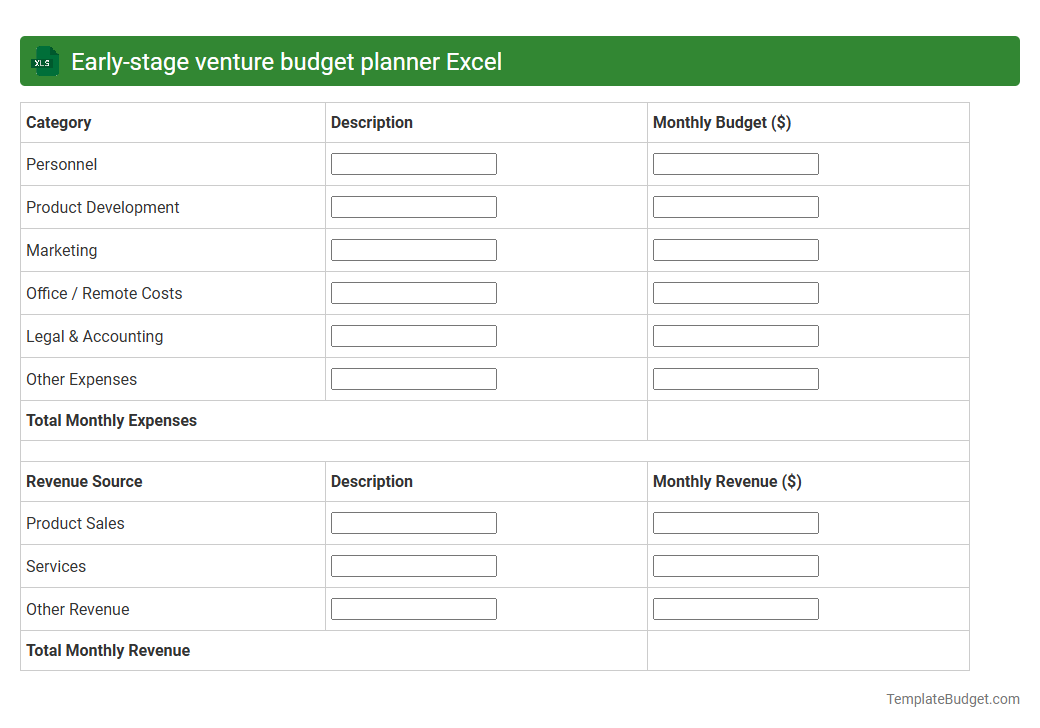Click the Other Expenses budget input
Viewport: 1040px width, 728px height.
[735, 378]
